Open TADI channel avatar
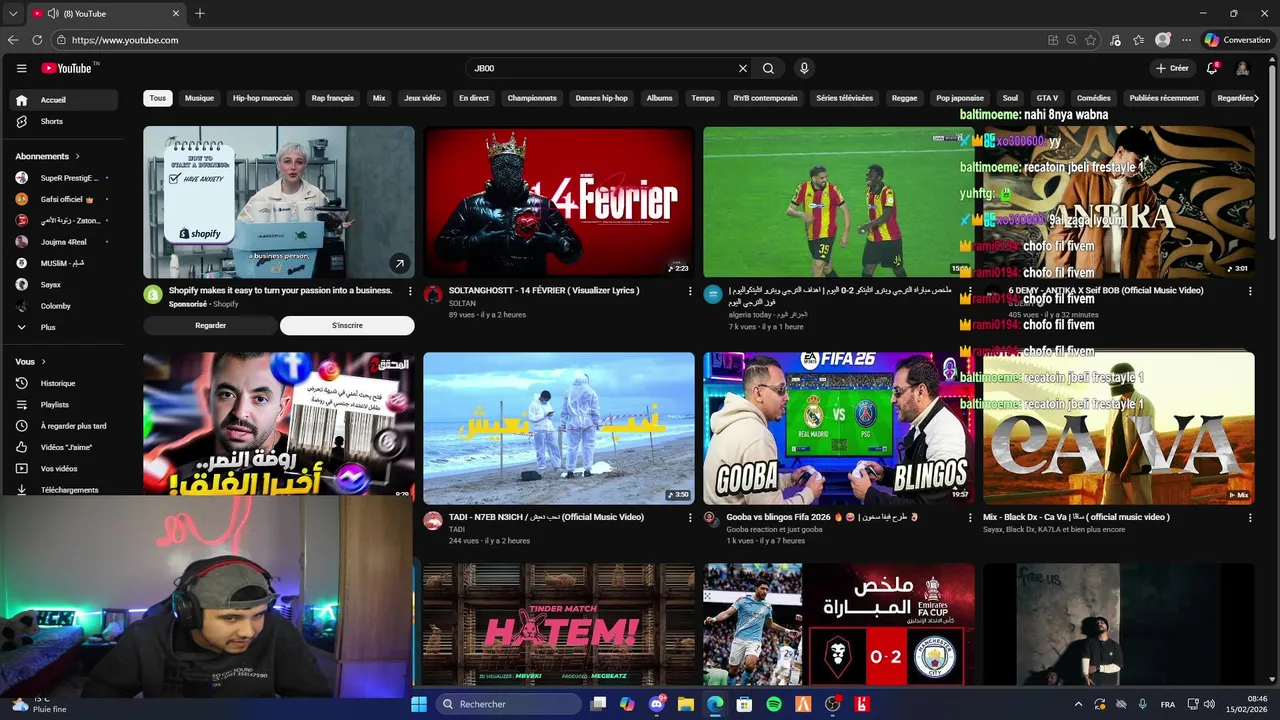Viewport: 1280px width, 720px height. [x=433, y=520]
